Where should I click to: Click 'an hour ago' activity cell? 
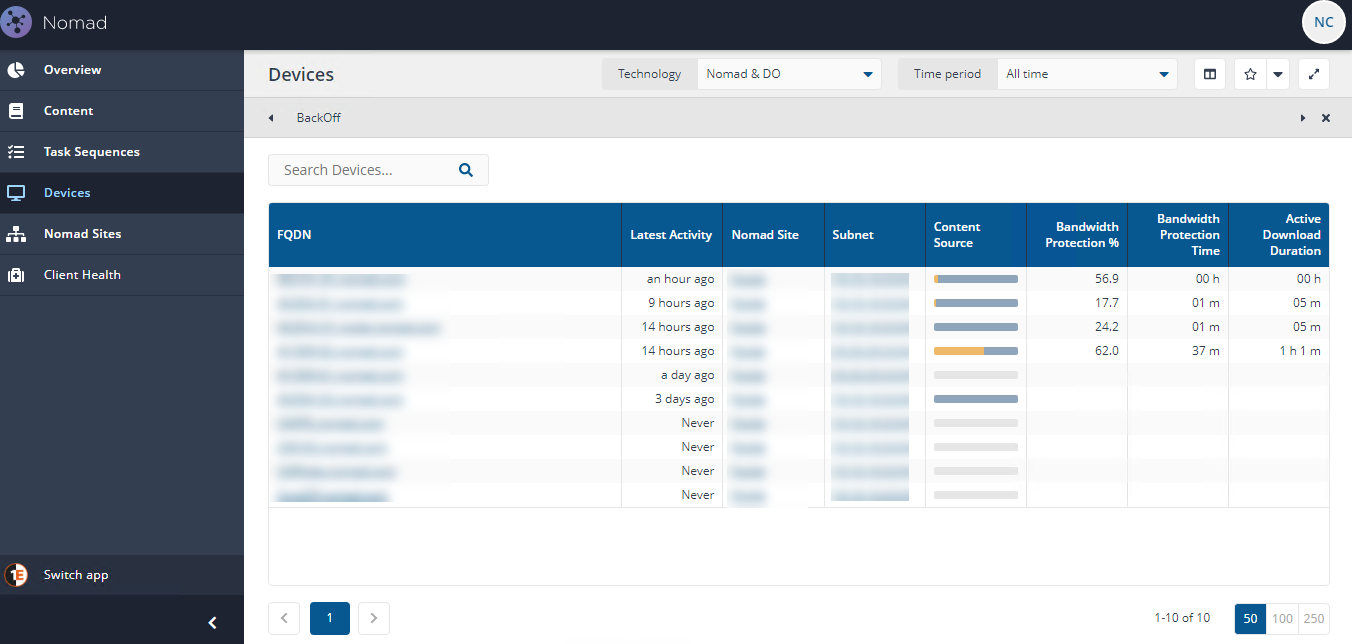coord(680,279)
